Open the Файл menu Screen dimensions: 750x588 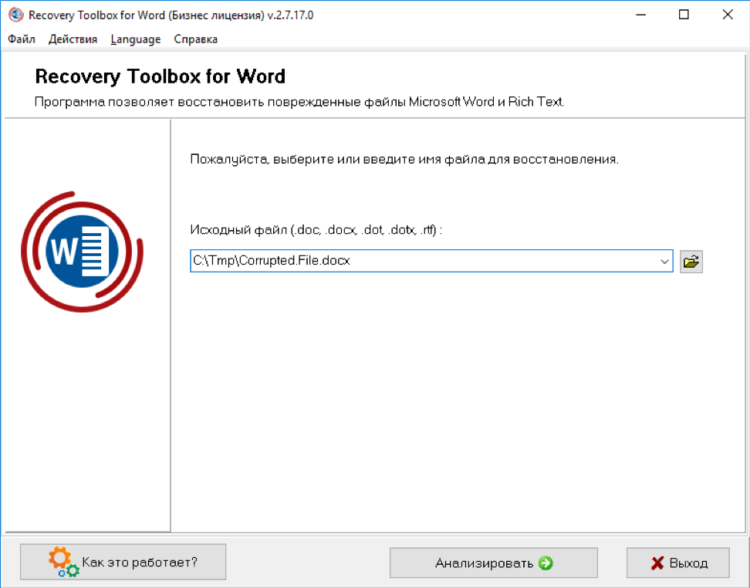pyautogui.click(x=22, y=39)
